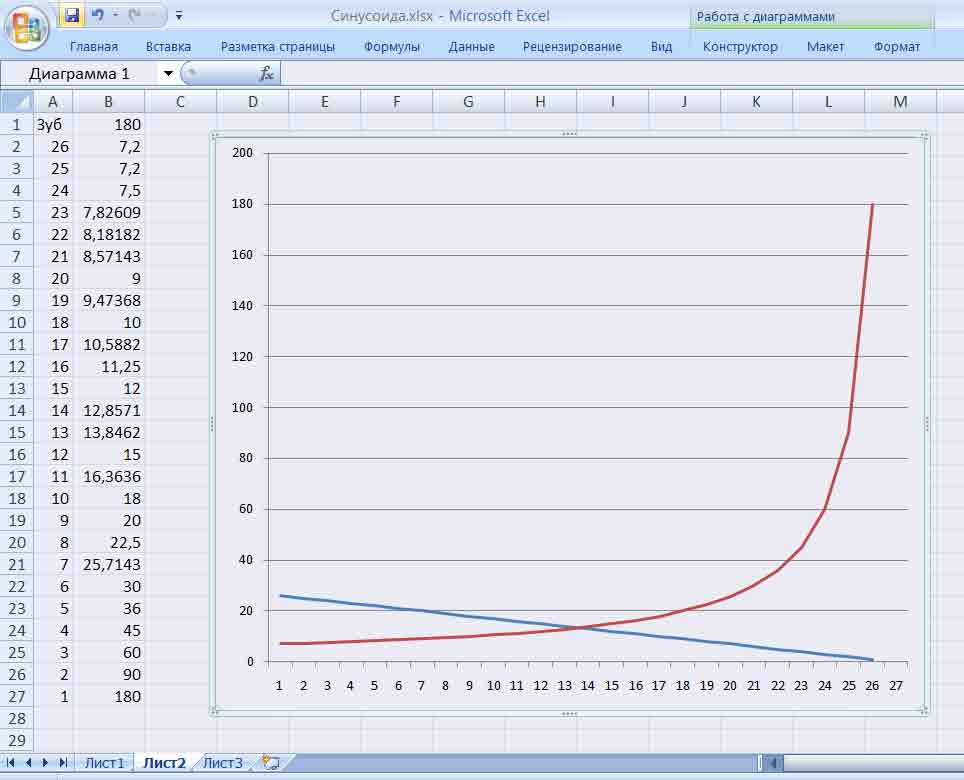Click the Redo arrow icon
Image resolution: width=964 pixels, height=780 pixels.
[135, 16]
